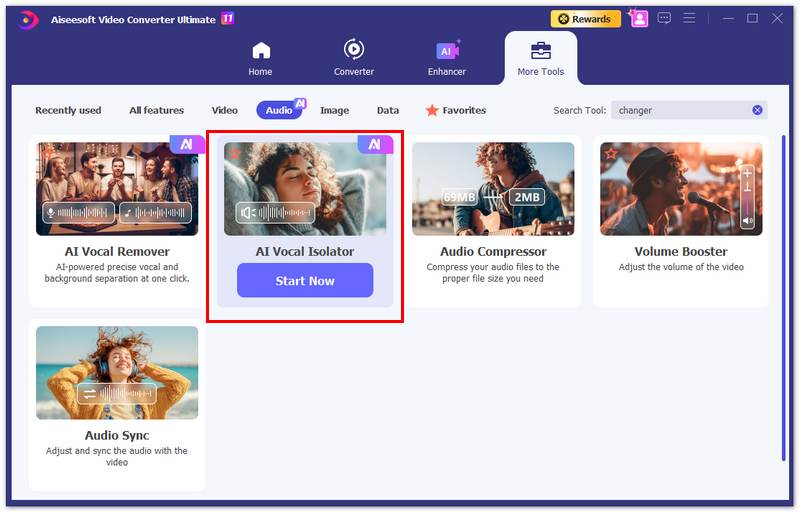This screenshot has height=513, width=800.
Task: Open the hamburger menu in title bar
Action: point(689,18)
